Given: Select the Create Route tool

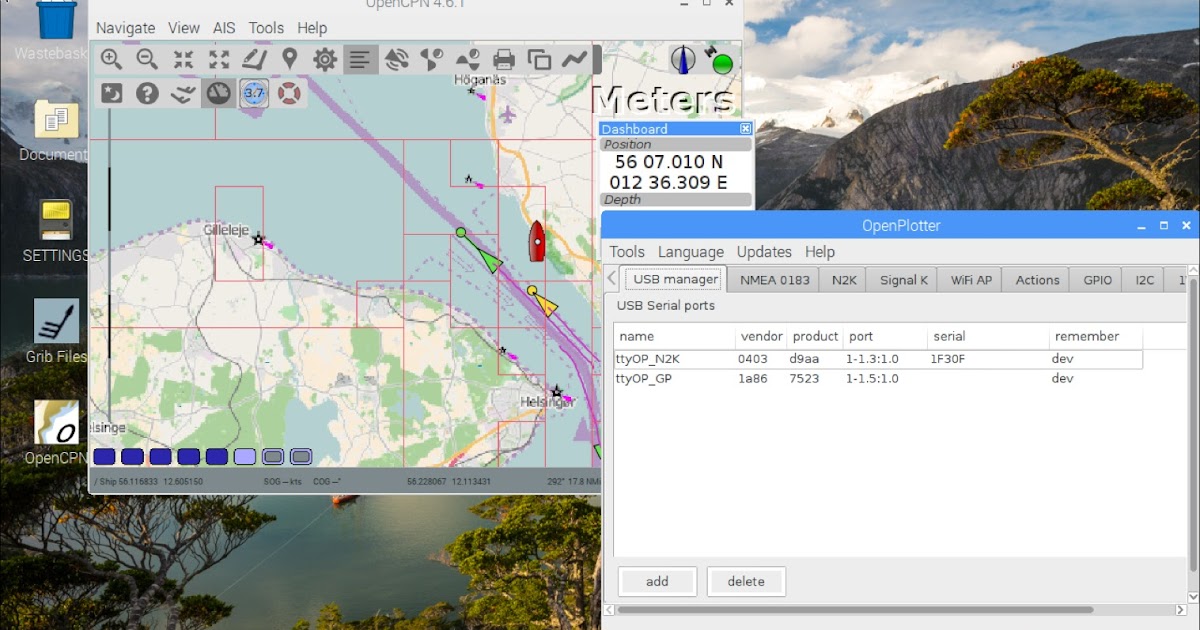Looking at the screenshot, I should pos(256,59).
